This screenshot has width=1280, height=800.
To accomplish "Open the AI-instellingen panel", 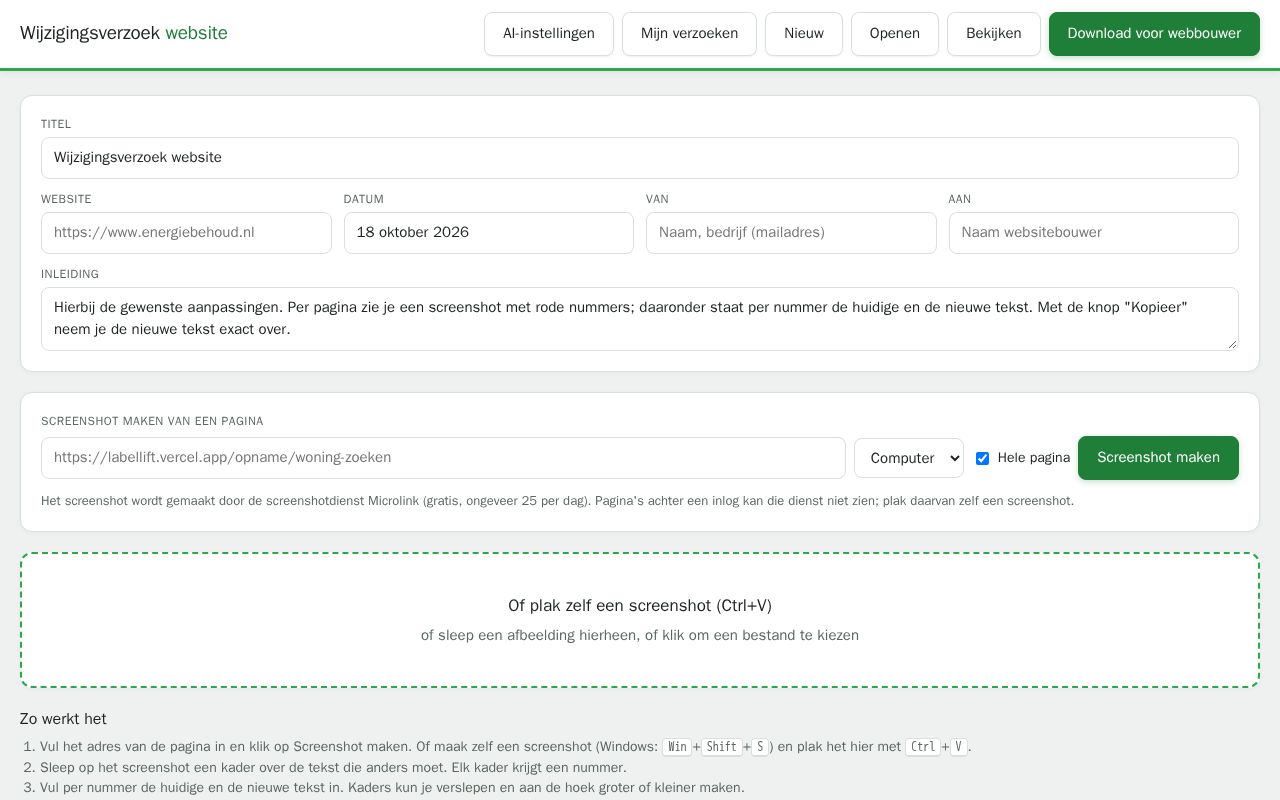I will [549, 34].
